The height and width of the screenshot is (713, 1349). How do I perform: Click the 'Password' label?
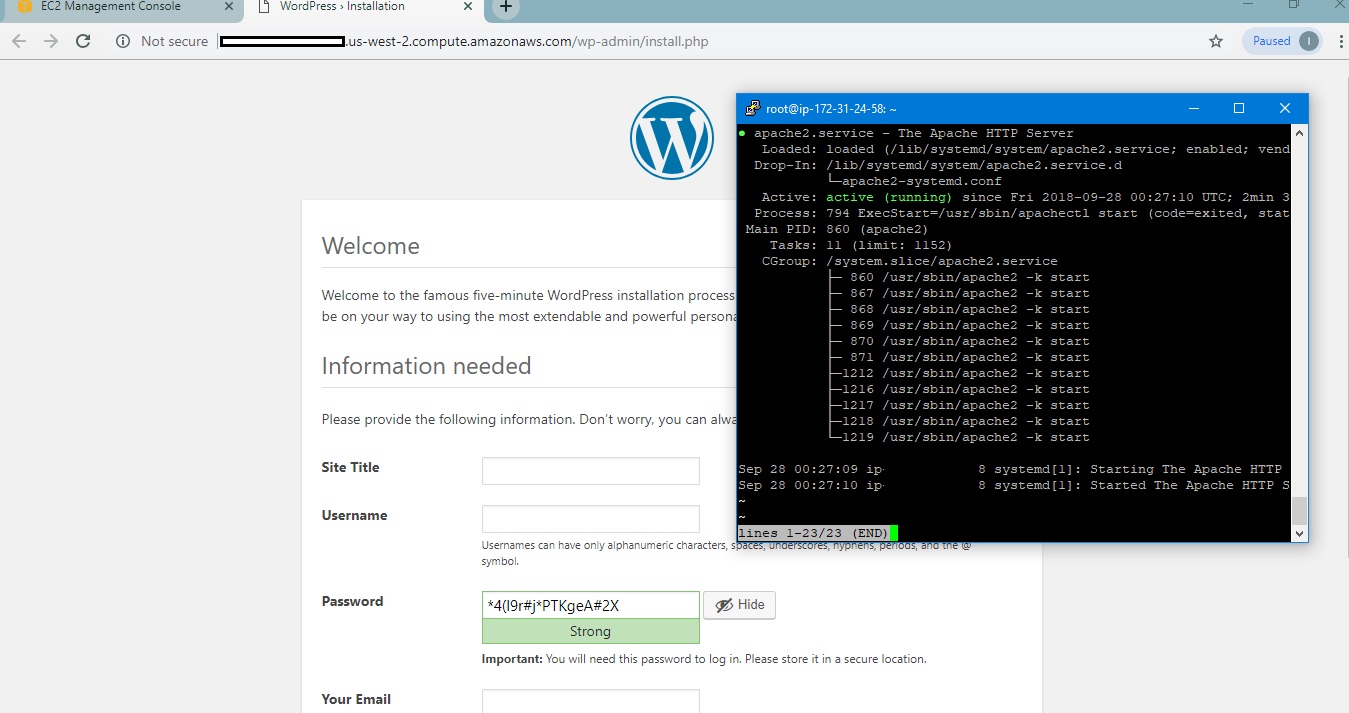pos(352,601)
